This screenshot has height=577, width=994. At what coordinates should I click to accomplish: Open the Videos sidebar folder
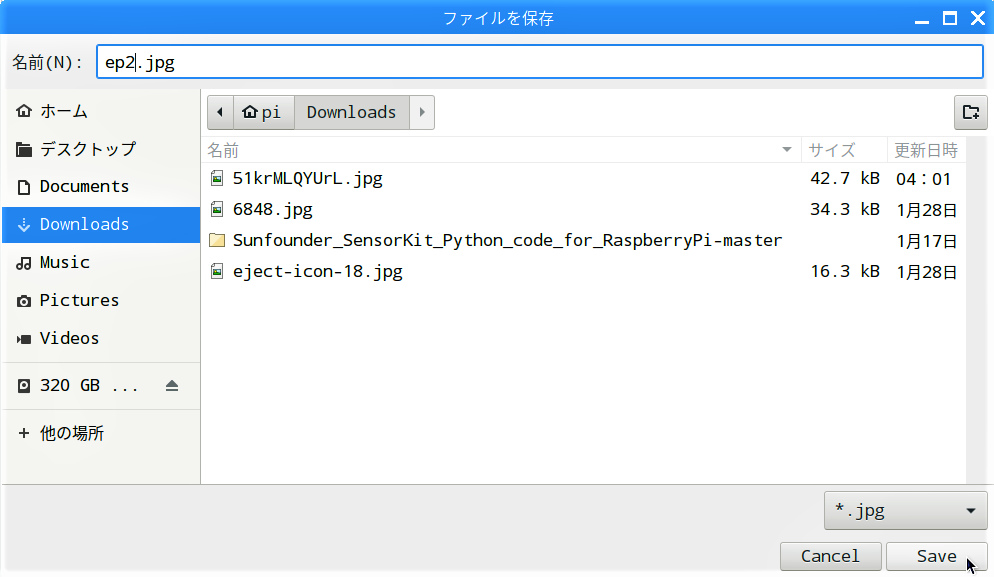click(101, 338)
